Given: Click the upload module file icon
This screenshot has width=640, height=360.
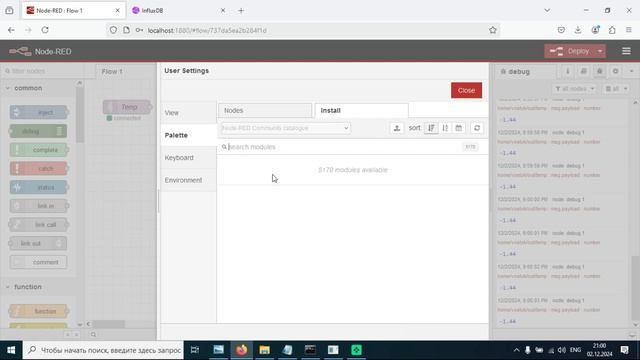Looking at the screenshot, I should [397, 128].
